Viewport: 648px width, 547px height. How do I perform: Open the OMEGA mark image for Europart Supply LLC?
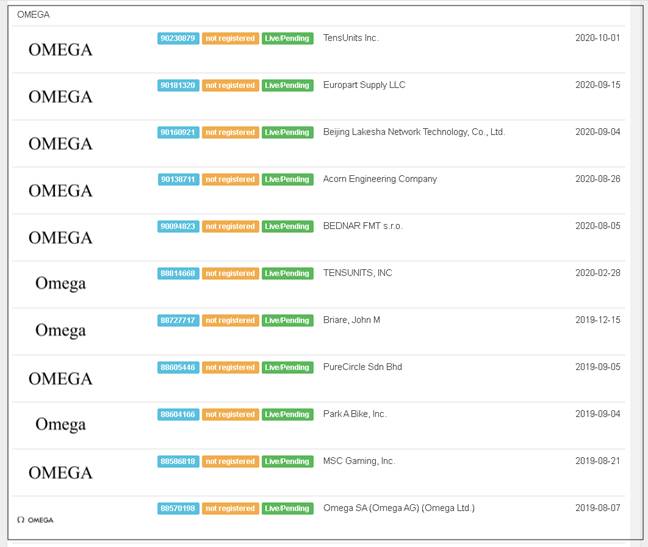60,97
